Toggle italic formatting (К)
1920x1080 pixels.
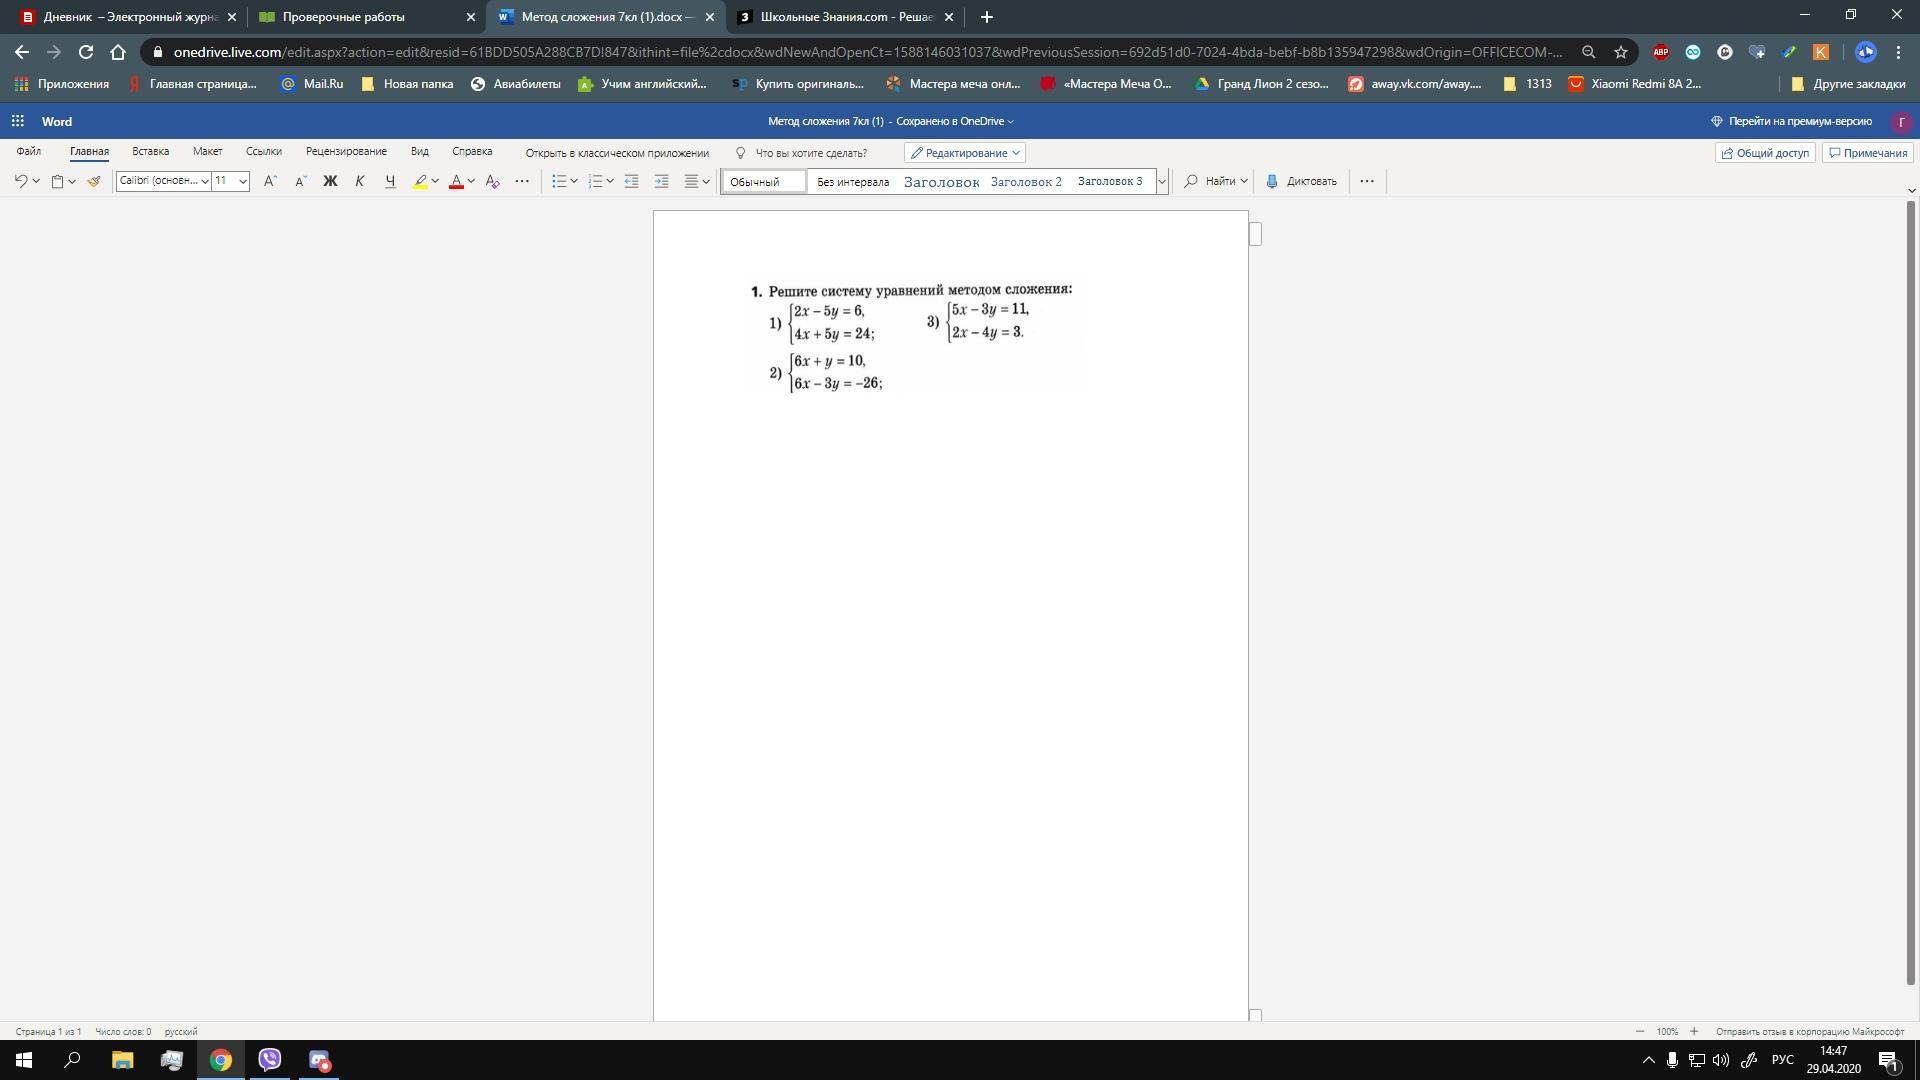click(360, 181)
